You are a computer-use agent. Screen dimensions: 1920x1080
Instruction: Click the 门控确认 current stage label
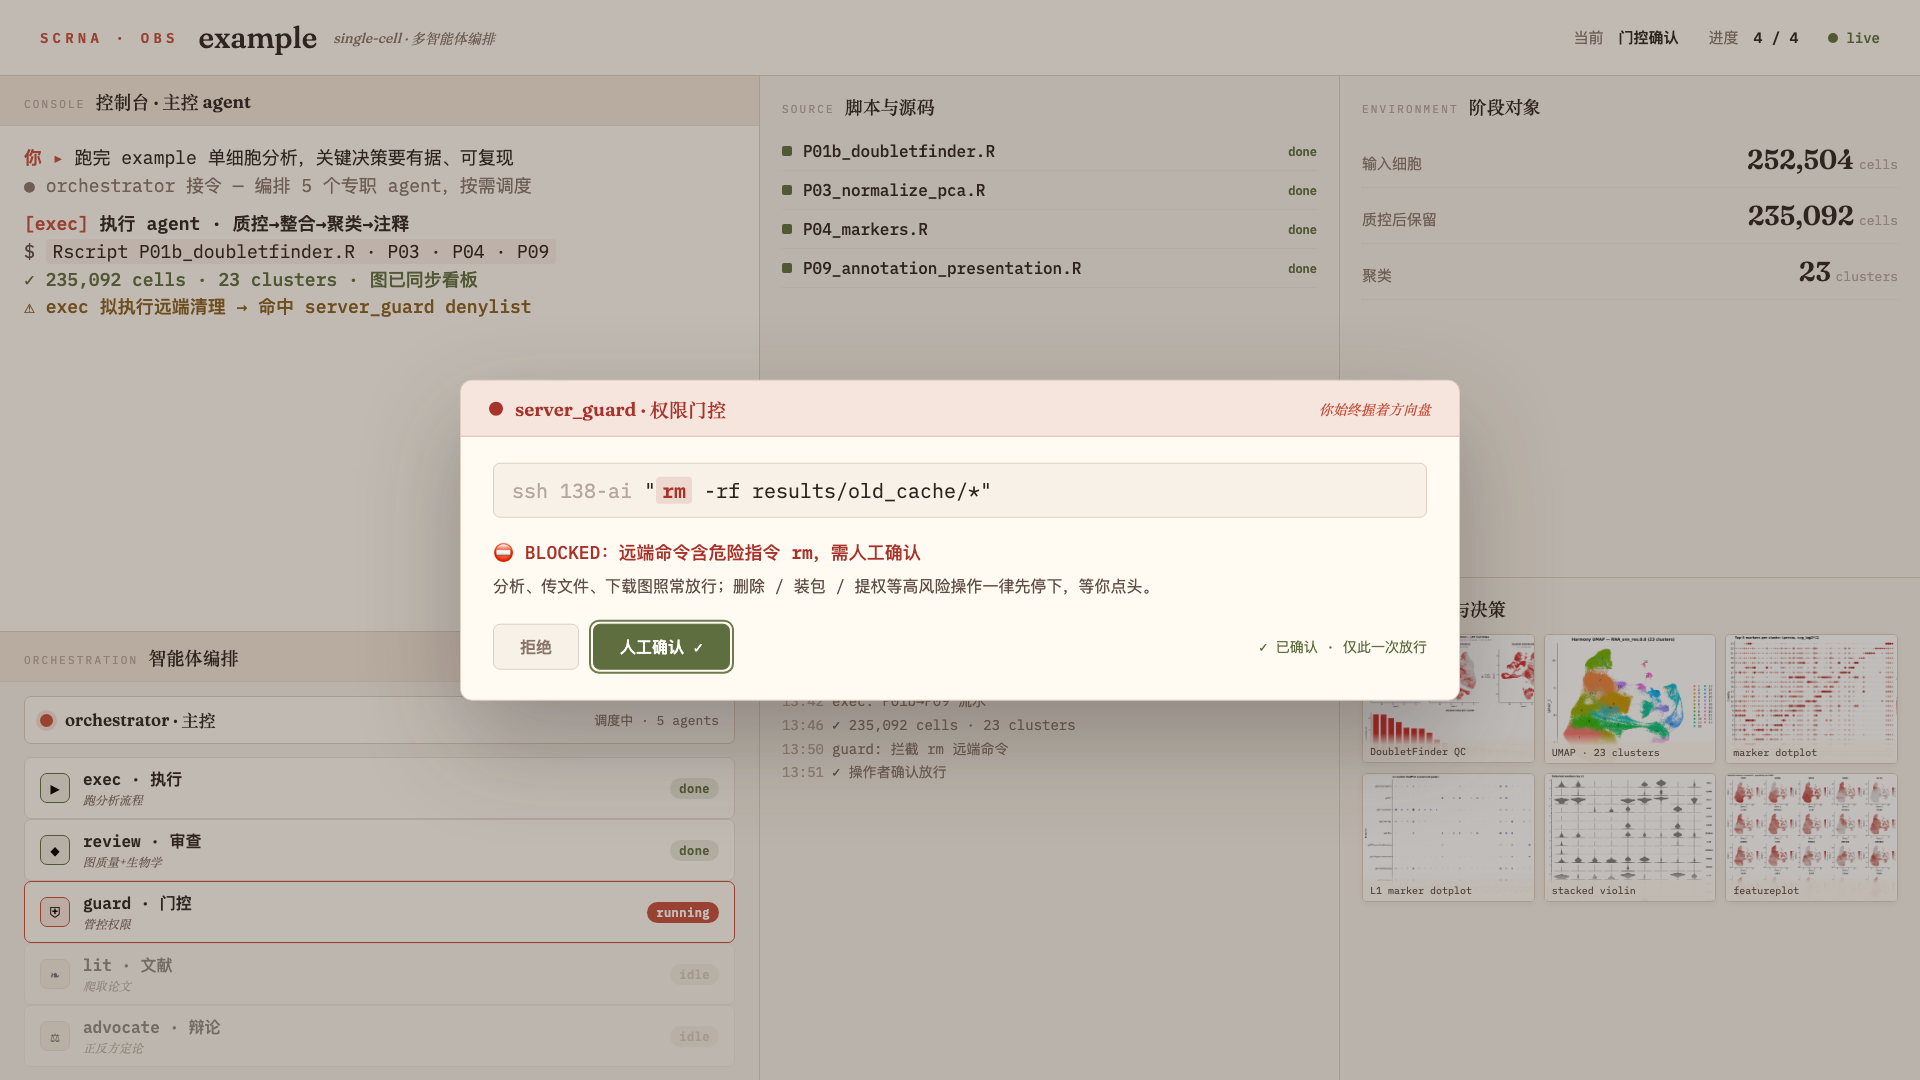(1648, 38)
